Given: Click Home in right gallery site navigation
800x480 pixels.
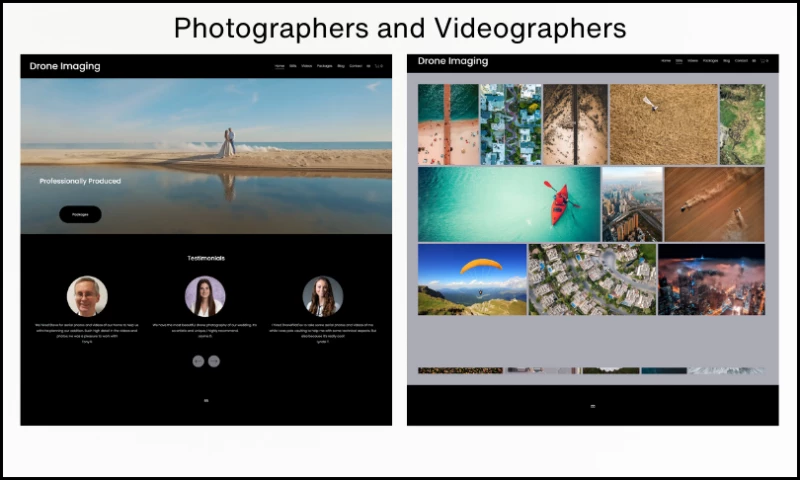Looking at the screenshot, I should point(666,61).
